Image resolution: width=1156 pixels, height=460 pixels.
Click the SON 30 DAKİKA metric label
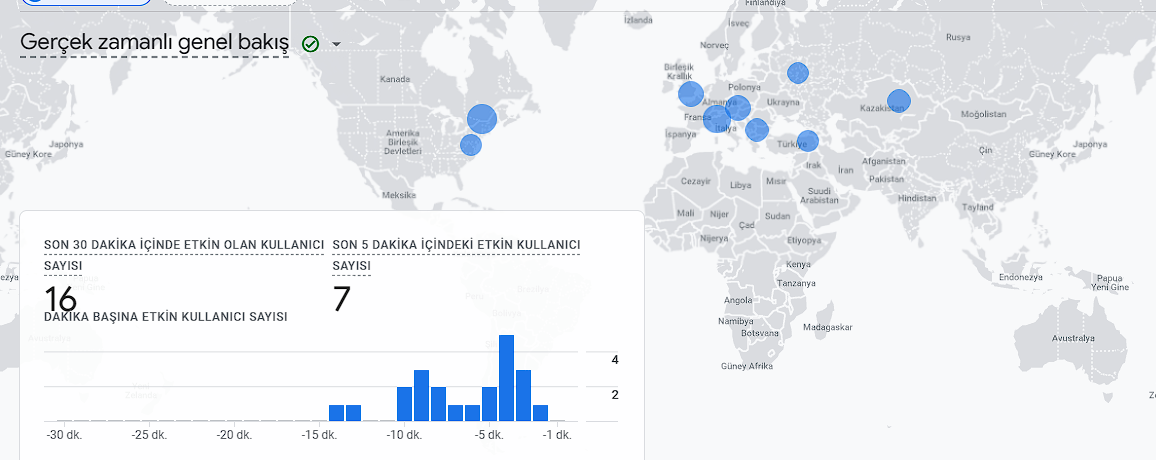184,254
